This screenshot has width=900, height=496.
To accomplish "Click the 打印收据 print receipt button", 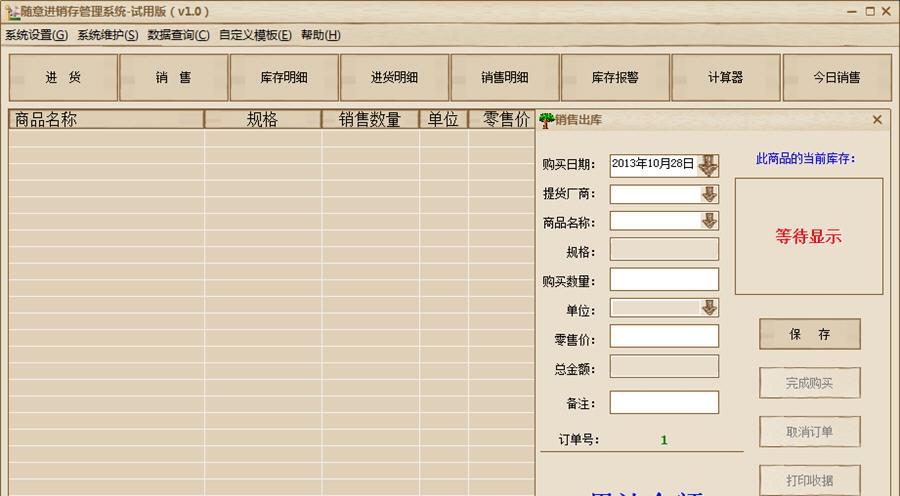I will tap(810, 480).
